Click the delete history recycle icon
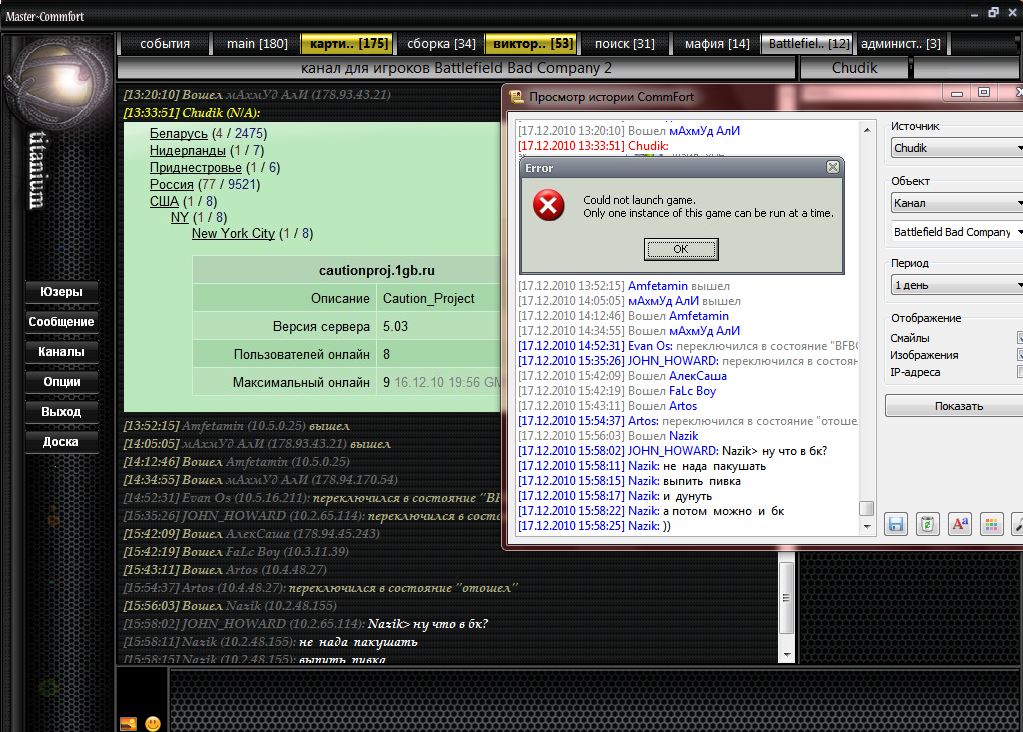The image size is (1023, 732). [x=928, y=523]
